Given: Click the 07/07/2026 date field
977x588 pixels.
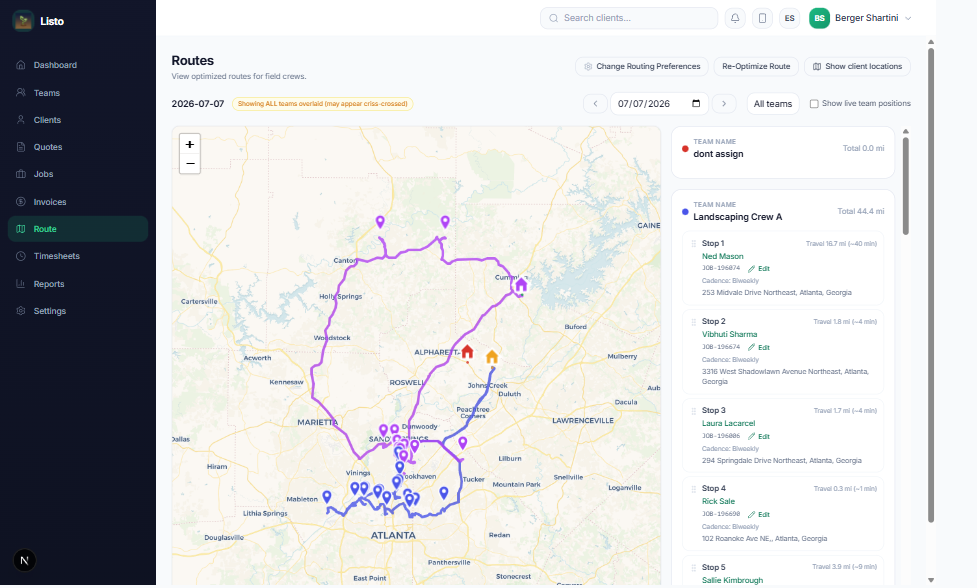Looking at the screenshot, I should click(x=659, y=103).
